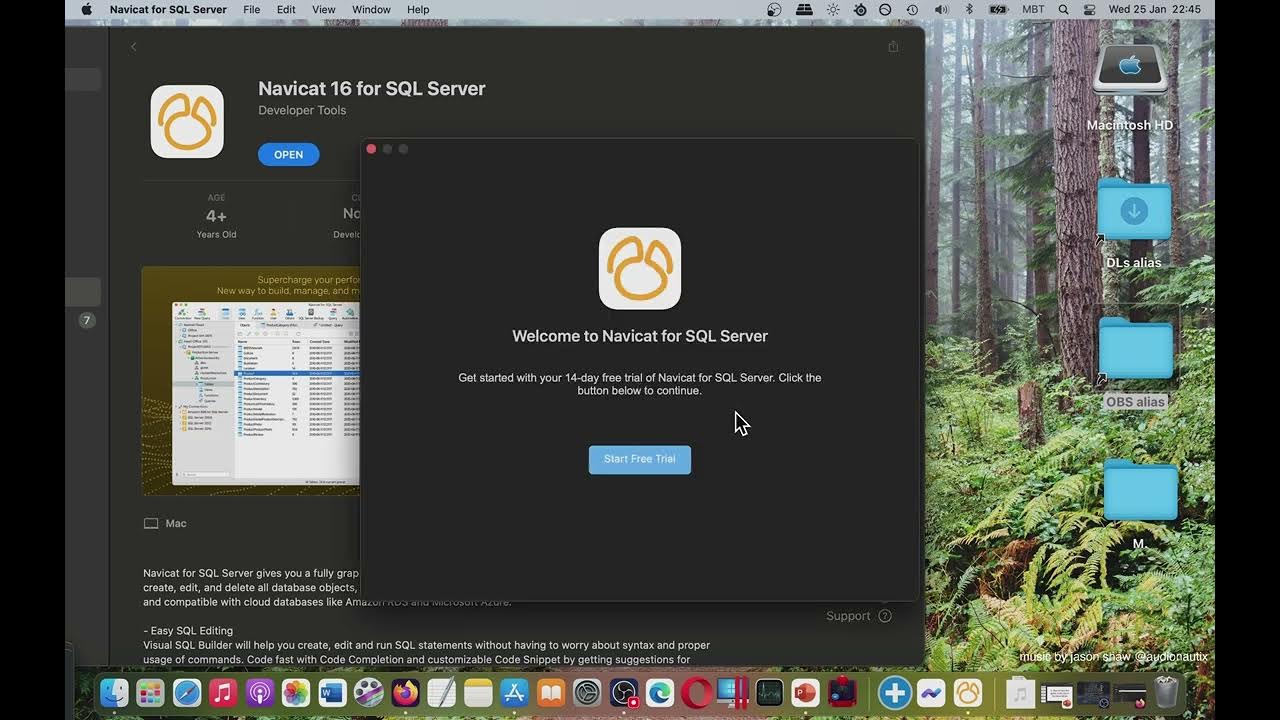Viewport: 1280px width, 720px height.
Task: Click the Easy SQL Editing heading text
Action: click(188, 631)
